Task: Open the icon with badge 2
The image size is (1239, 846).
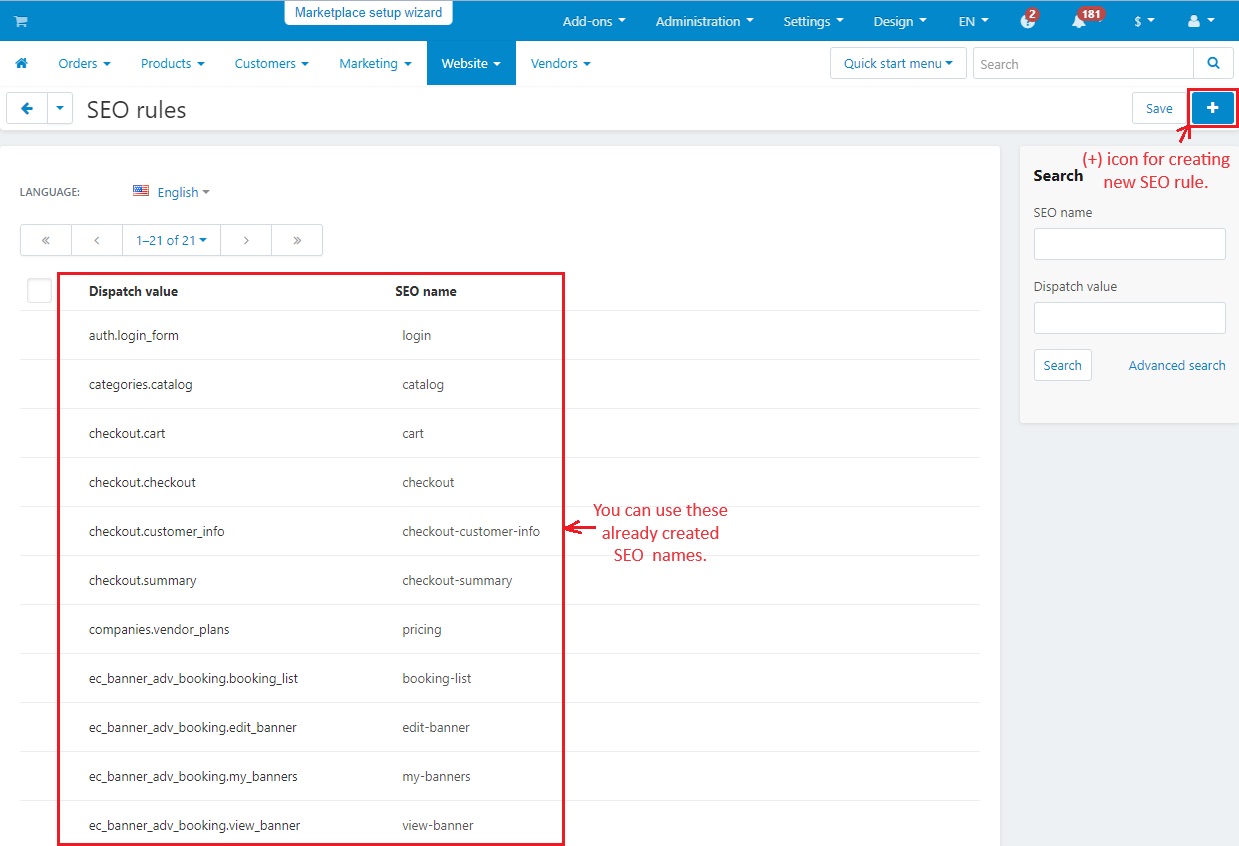Action: pos(1028,21)
